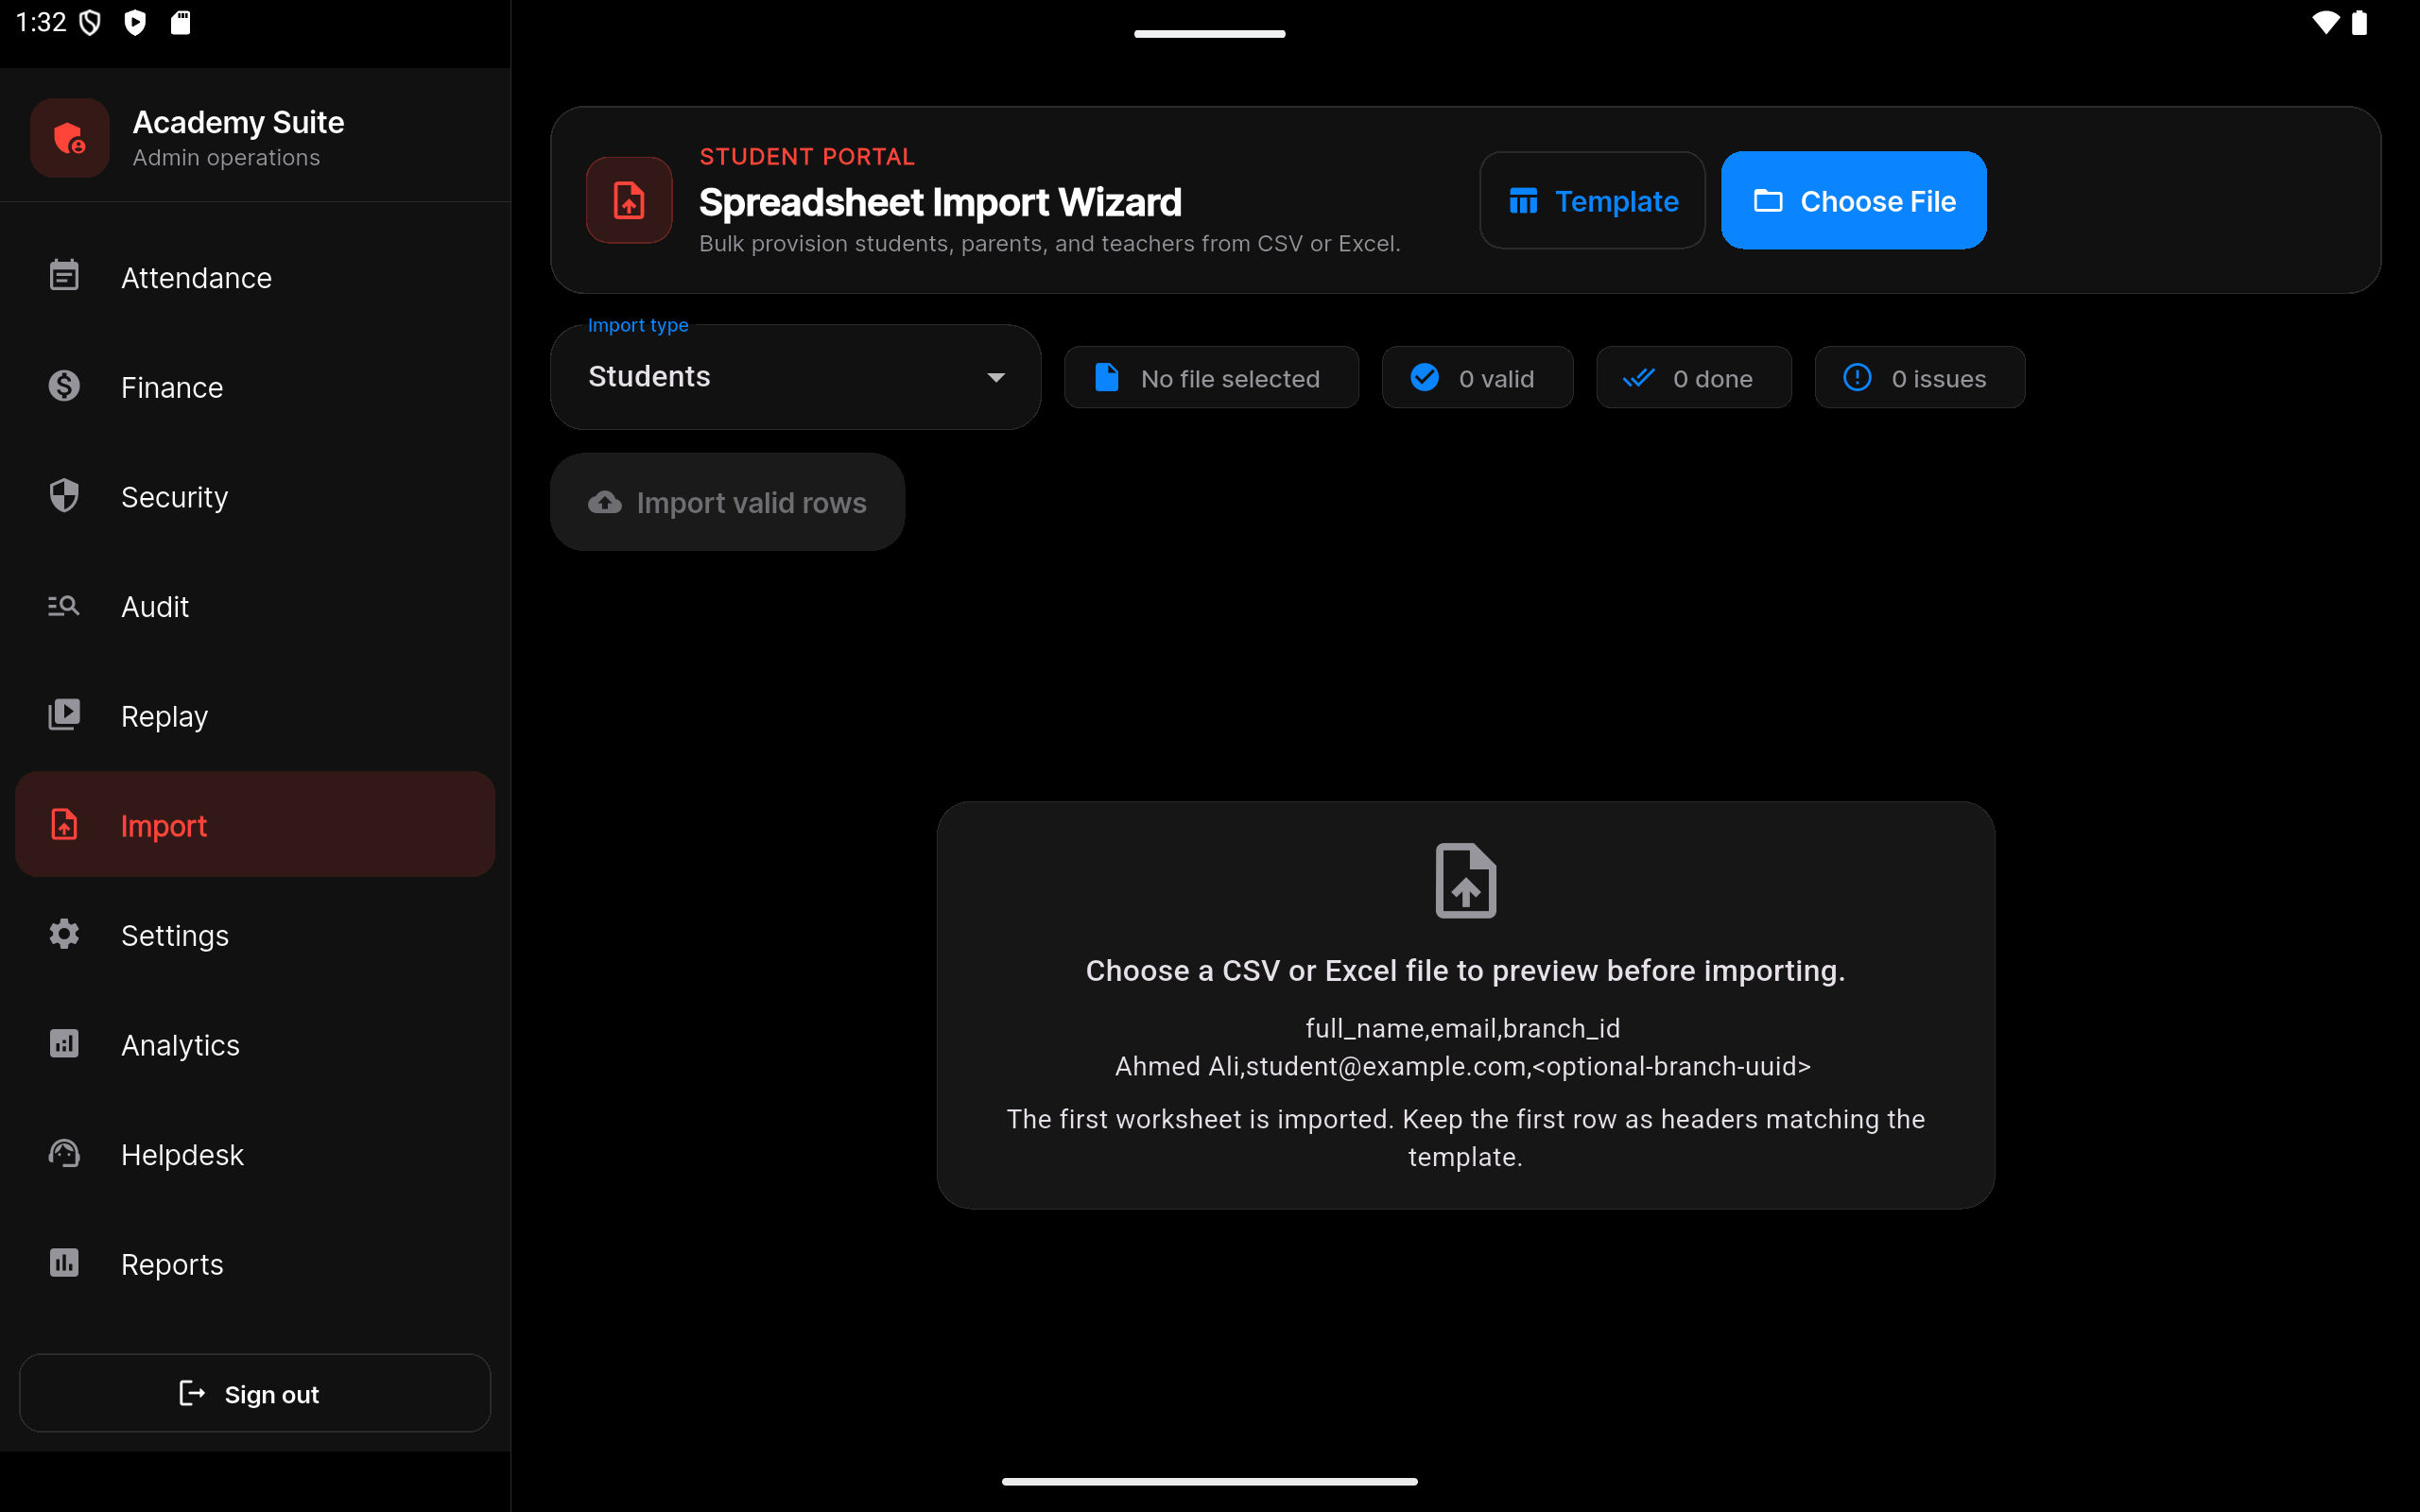Click the Academy Suite logo icon
This screenshot has height=1512, width=2420.
[70, 138]
